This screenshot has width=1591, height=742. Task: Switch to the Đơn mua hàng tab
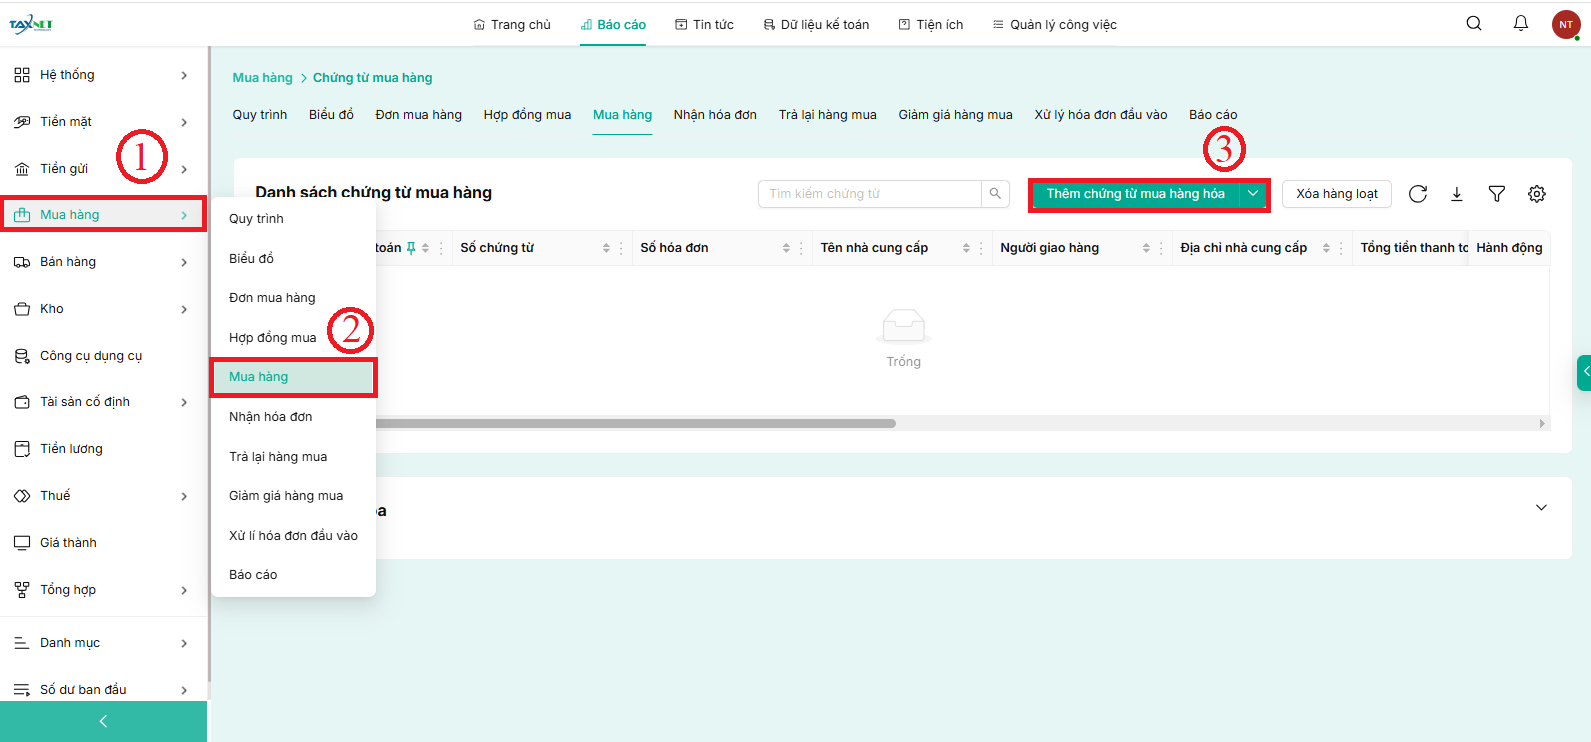(x=418, y=115)
